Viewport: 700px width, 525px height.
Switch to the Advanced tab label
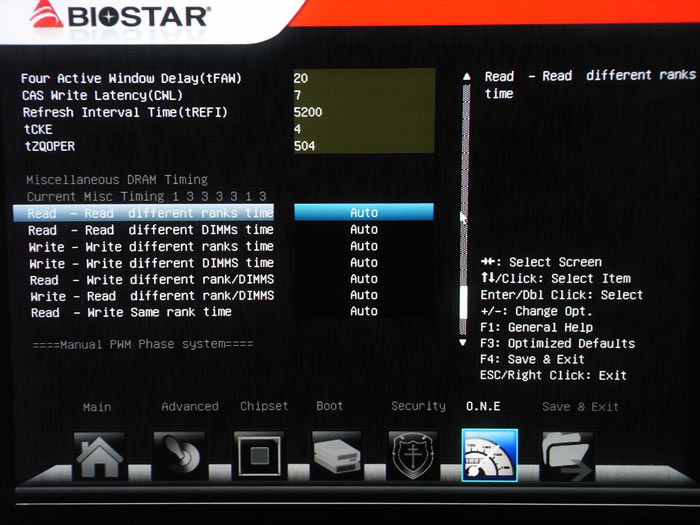point(189,406)
